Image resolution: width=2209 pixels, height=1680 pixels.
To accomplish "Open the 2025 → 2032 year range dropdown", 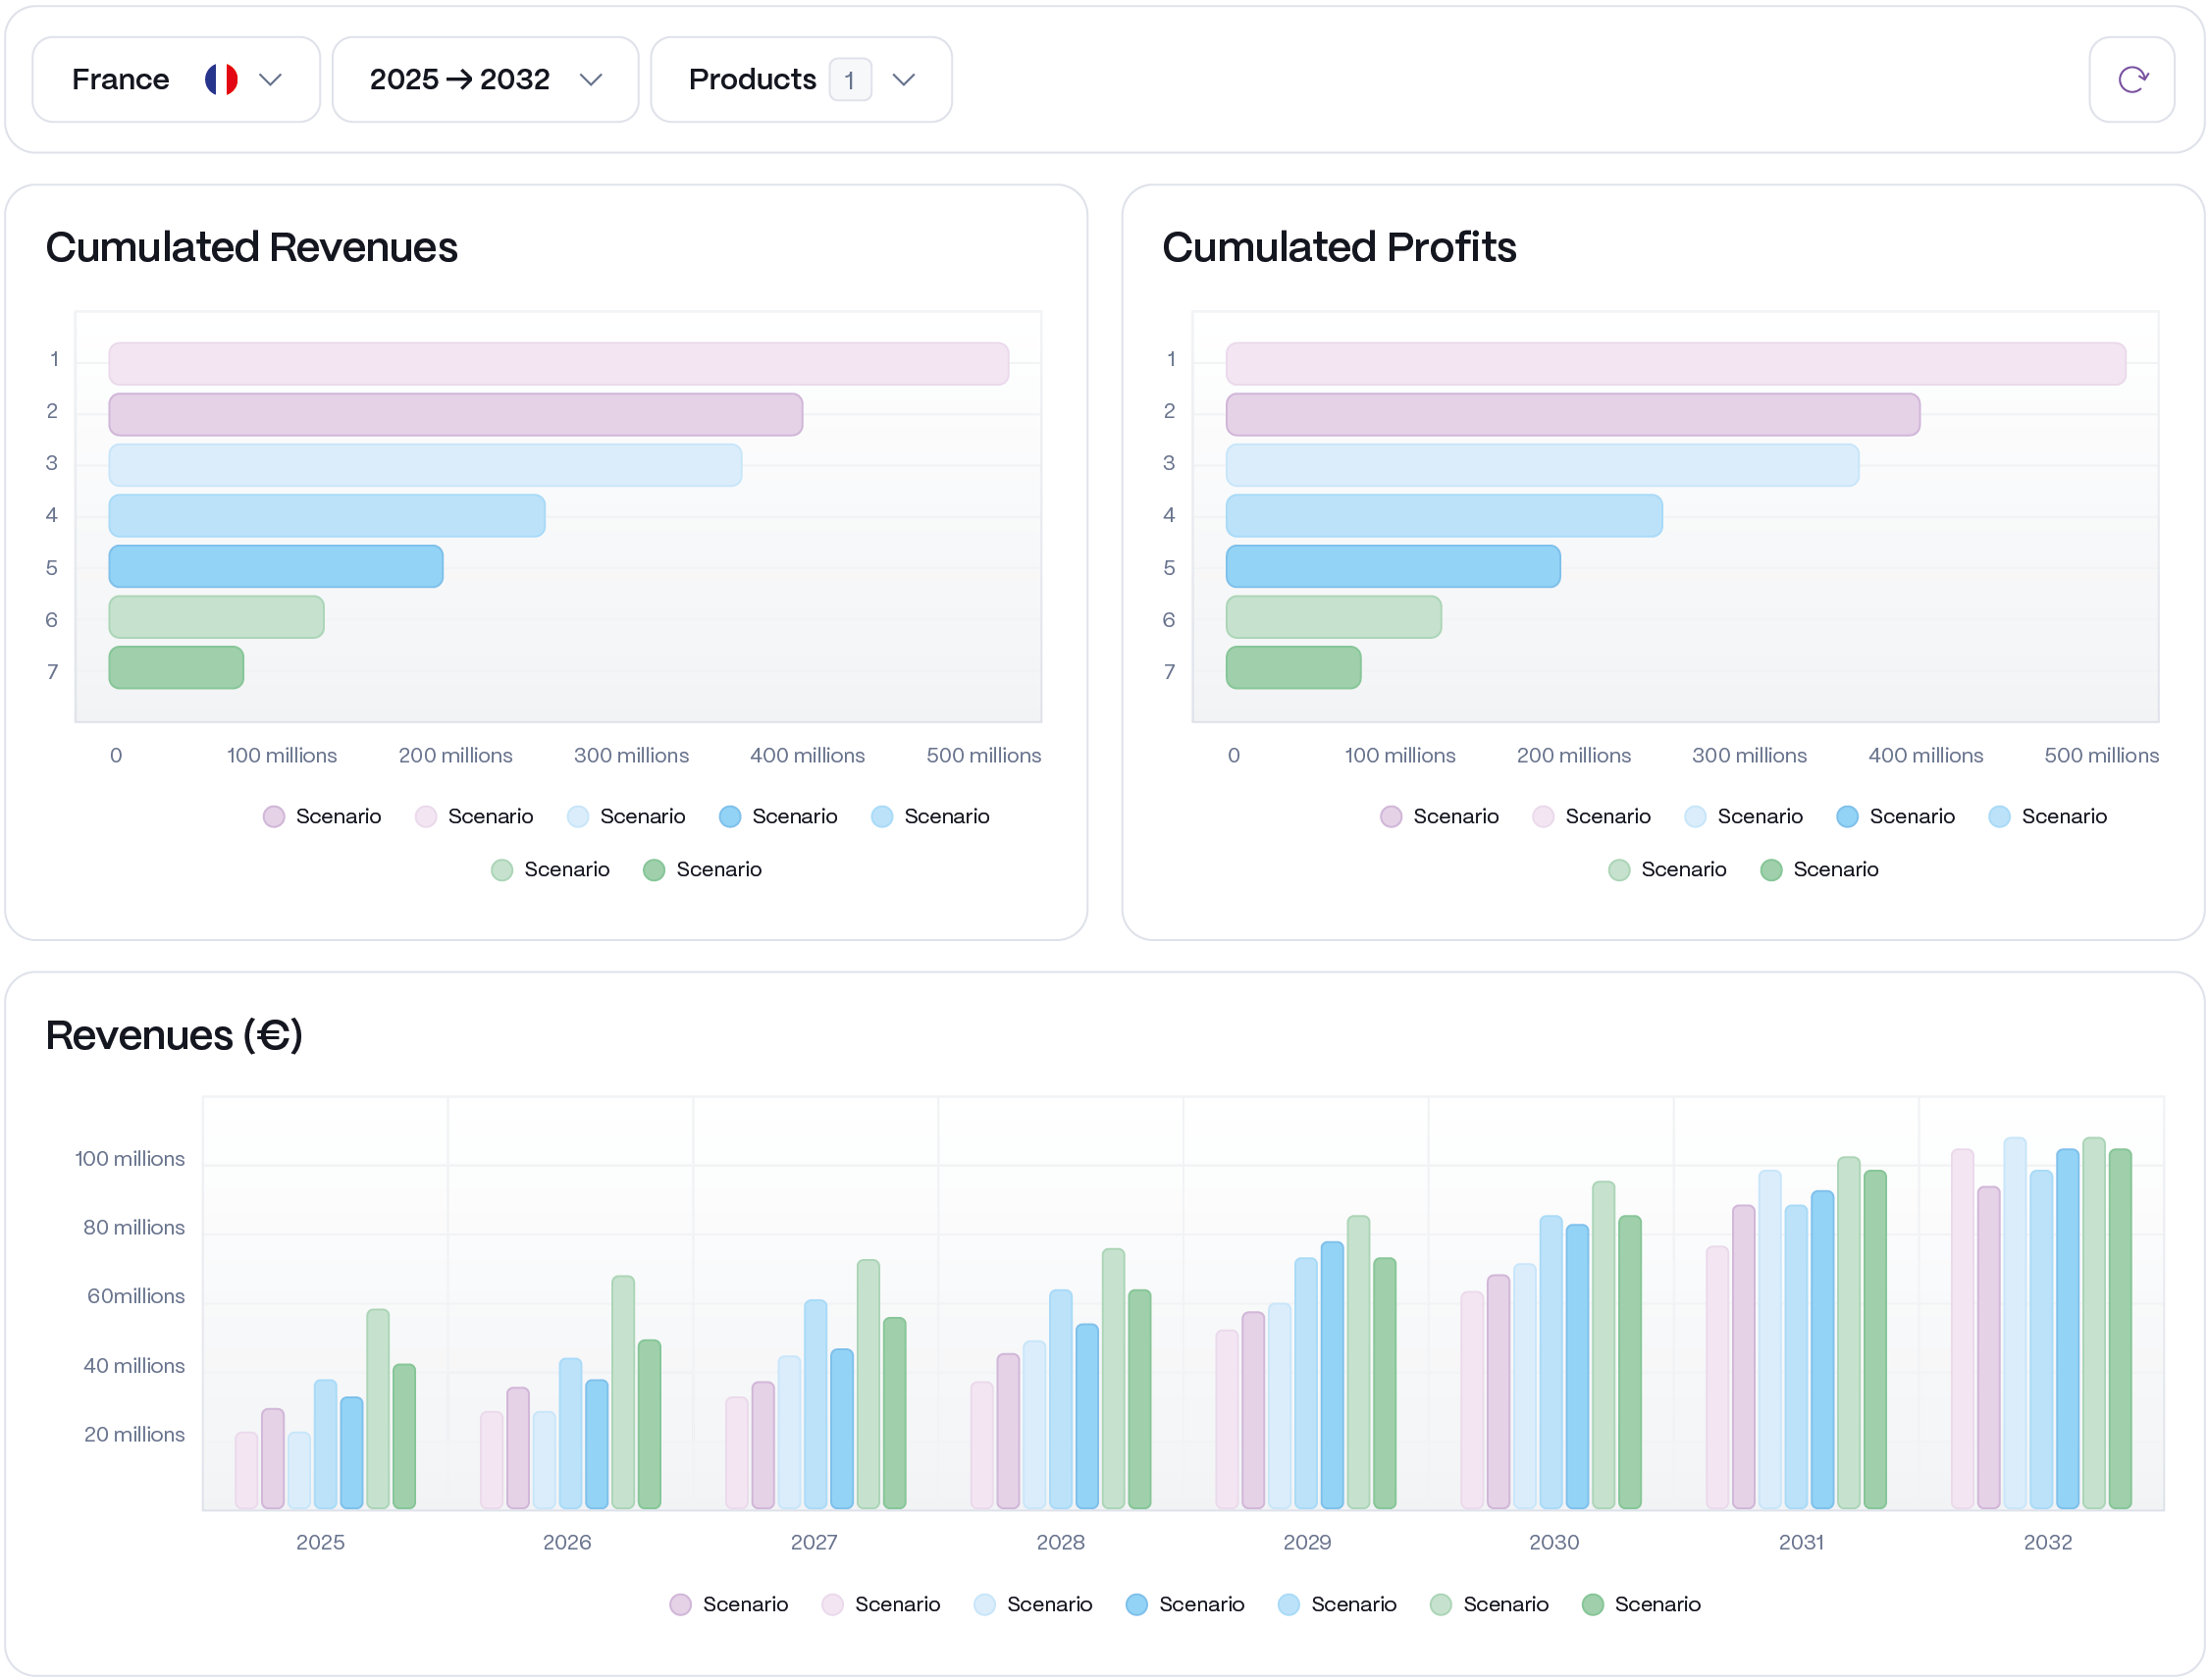I will pos(486,79).
